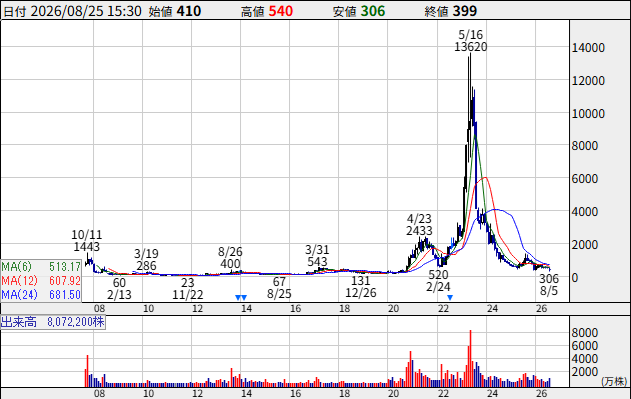Select the 12/26 low label 131
The width and height of the screenshot is (631, 399).
point(361,280)
